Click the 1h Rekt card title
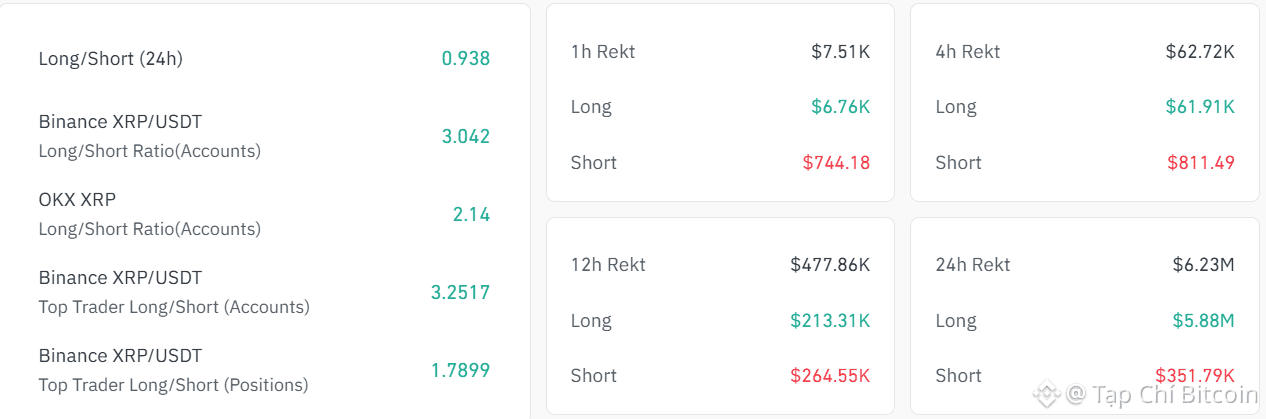 pos(603,52)
